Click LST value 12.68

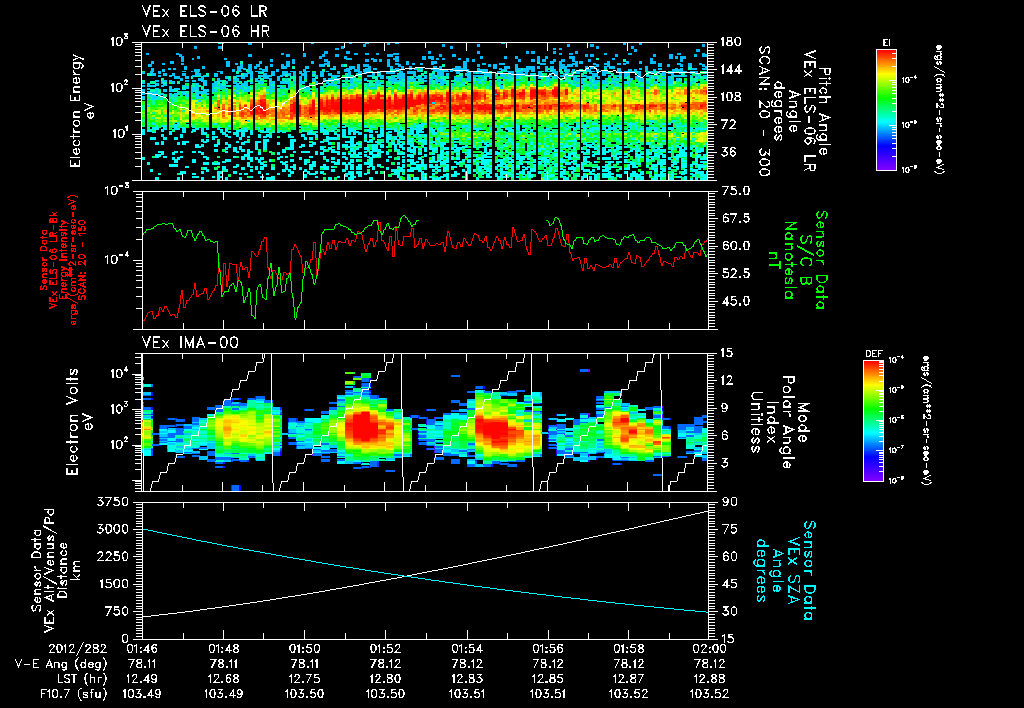pyautogui.click(x=223, y=679)
